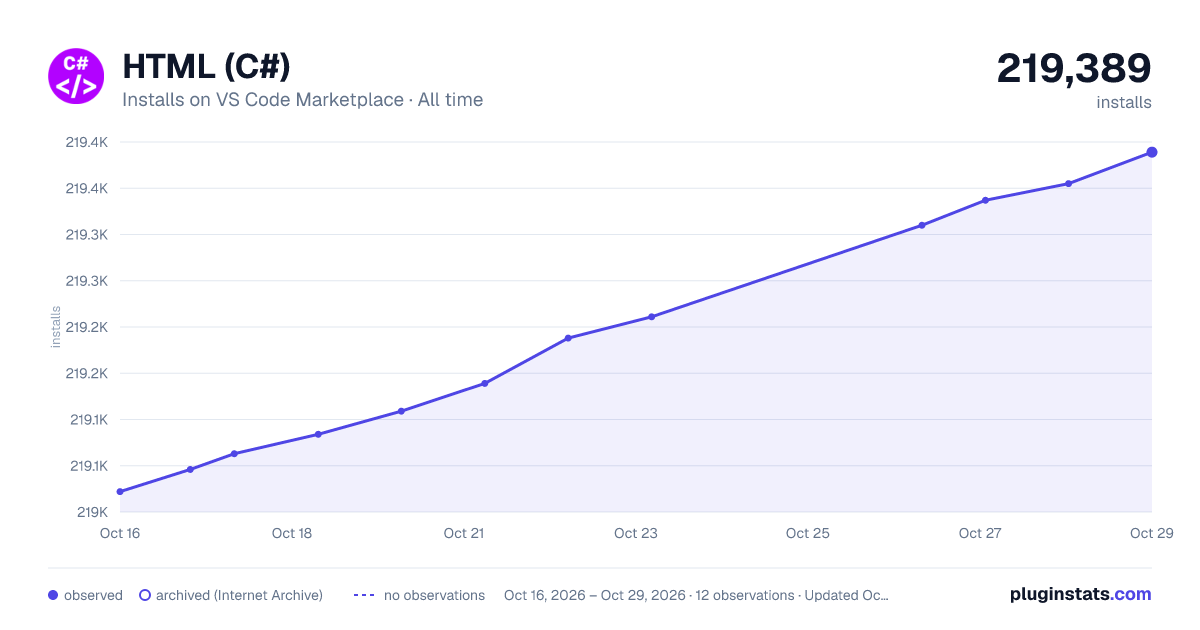Click the purple C# HTML extension logo
The width and height of the screenshot is (1200, 630).
[77, 76]
